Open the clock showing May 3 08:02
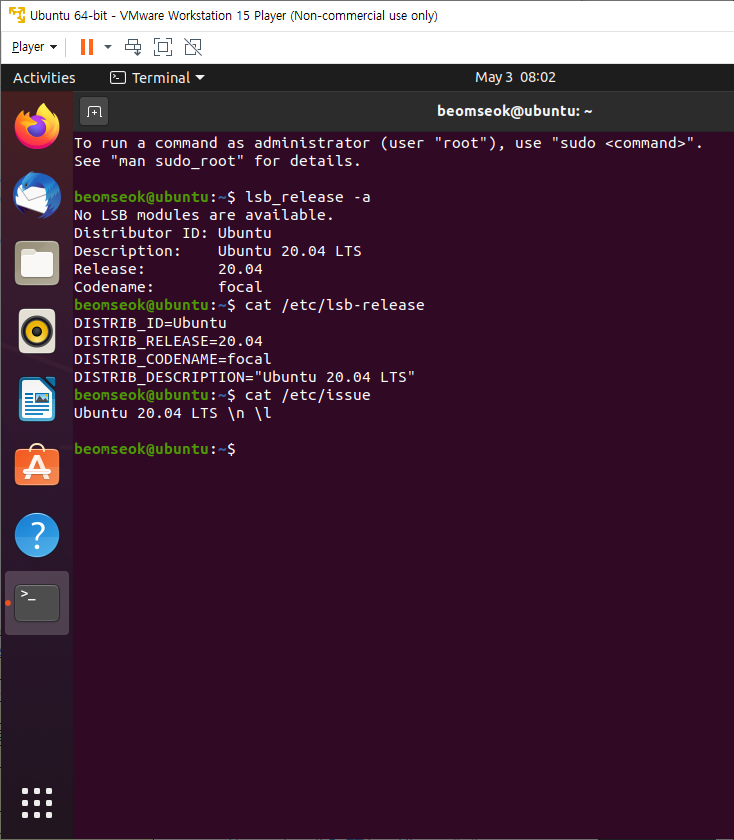This screenshot has width=734, height=840. (x=515, y=77)
